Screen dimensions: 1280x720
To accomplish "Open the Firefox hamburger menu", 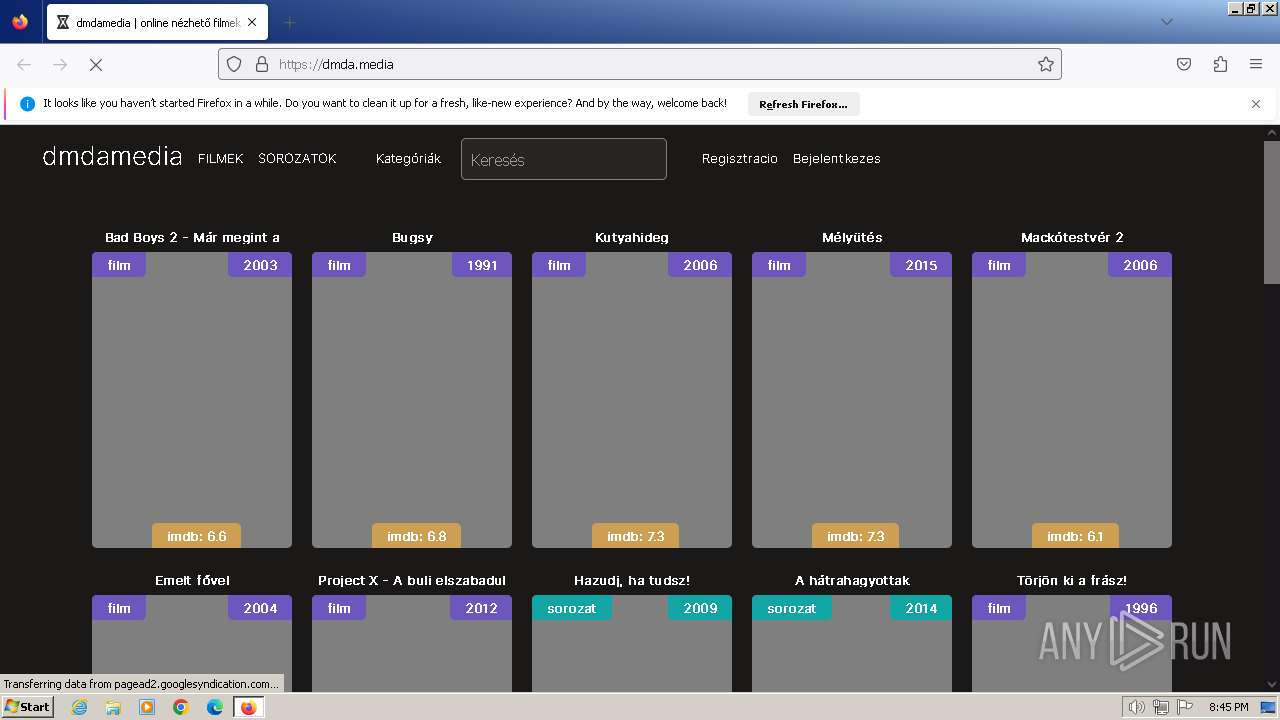I will click(x=1256, y=64).
